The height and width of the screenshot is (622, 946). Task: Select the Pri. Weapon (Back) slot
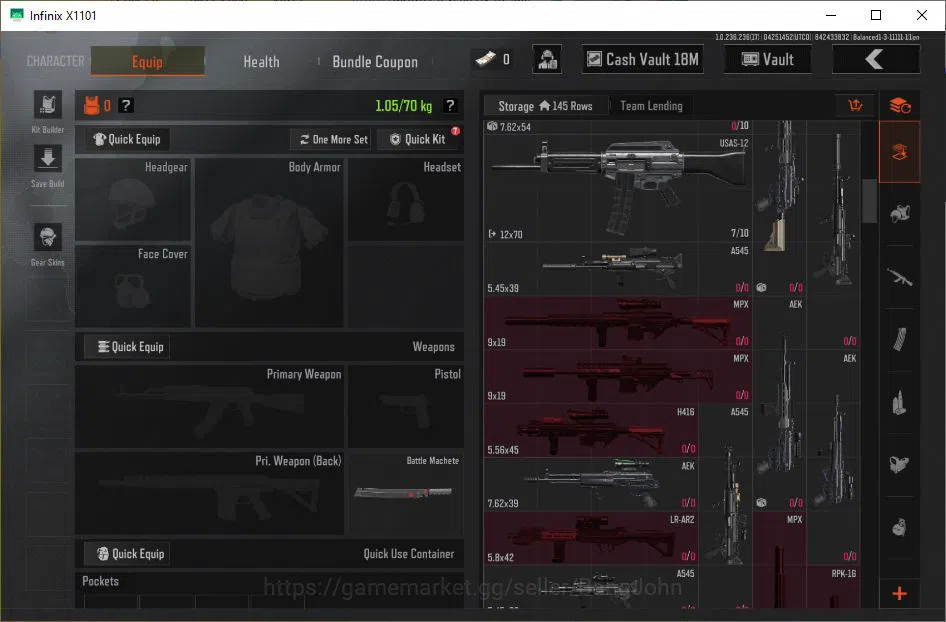tap(210, 493)
